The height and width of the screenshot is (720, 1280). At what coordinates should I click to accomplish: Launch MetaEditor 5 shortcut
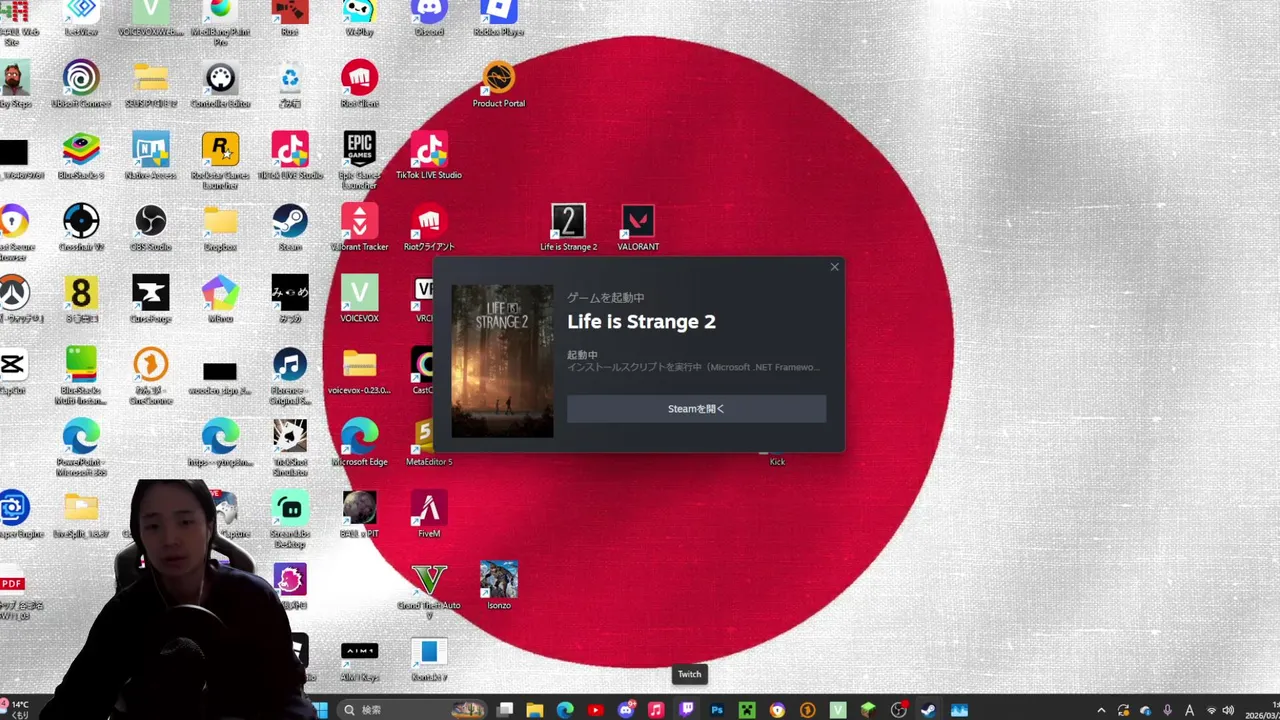click(429, 443)
